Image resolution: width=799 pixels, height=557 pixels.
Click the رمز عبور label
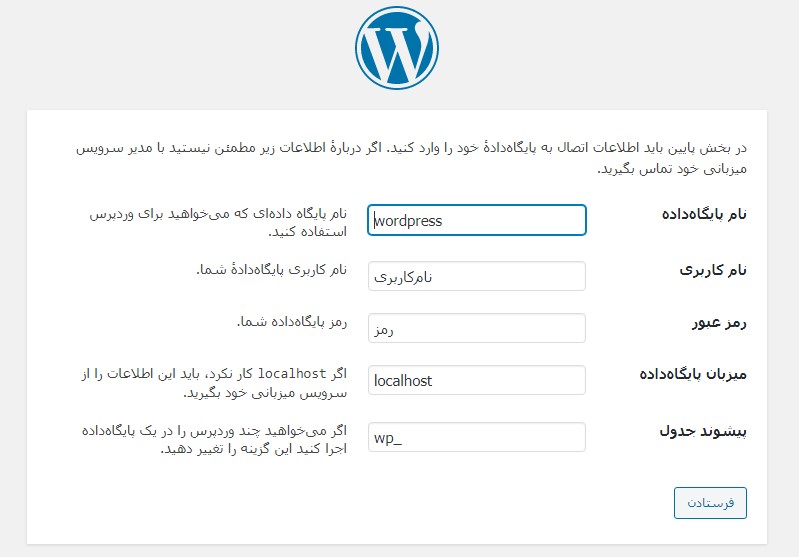pos(719,323)
